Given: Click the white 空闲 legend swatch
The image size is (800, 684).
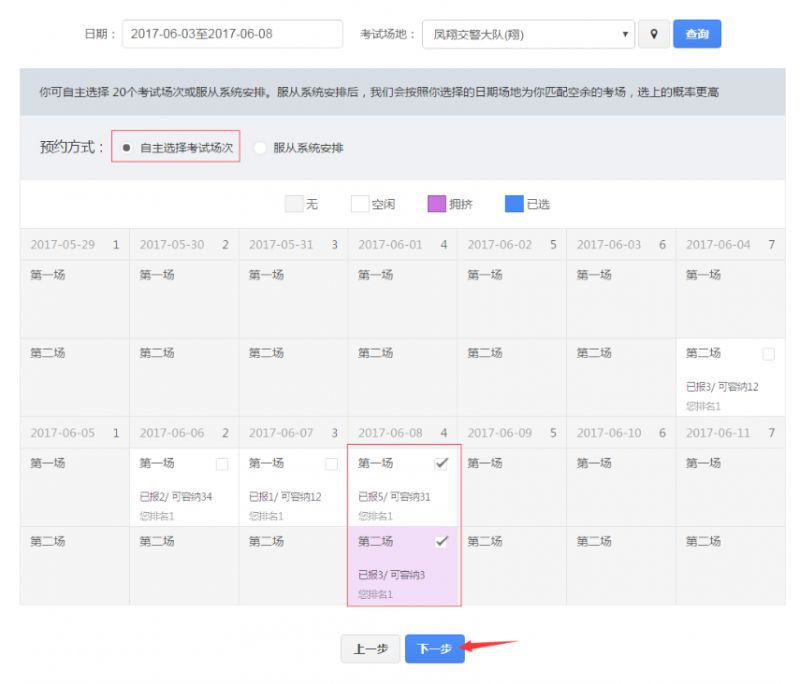Looking at the screenshot, I should tap(360, 204).
